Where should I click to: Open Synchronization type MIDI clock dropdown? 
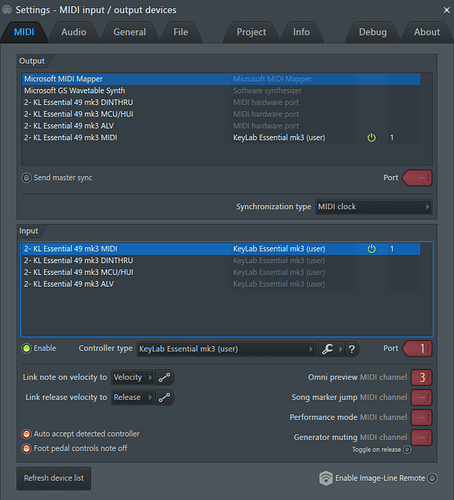[x=373, y=207]
